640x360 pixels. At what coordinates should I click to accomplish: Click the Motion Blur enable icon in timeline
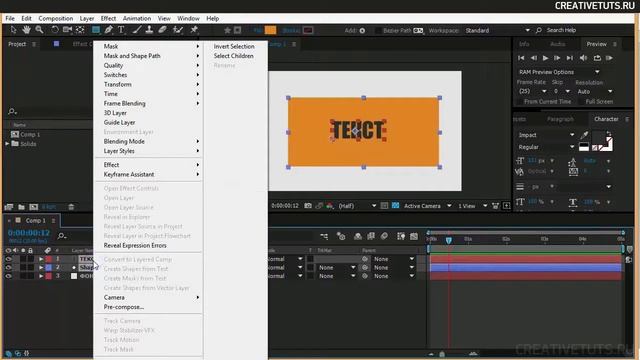coord(384,236)
